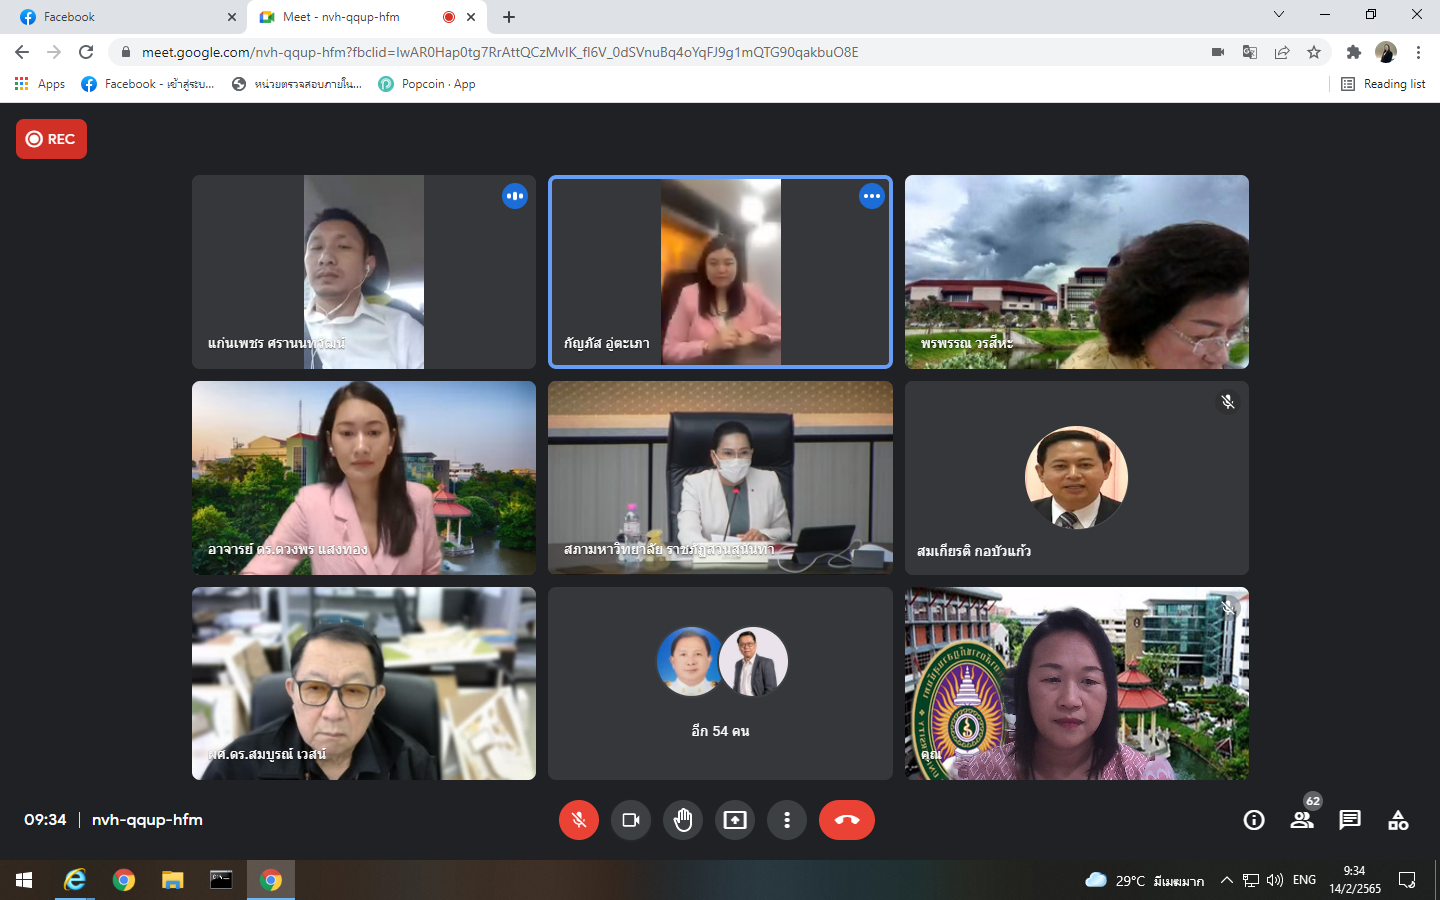Open the meeting details info icon
This screenshot has height=900, width=1440.
tap(1253, 820)
